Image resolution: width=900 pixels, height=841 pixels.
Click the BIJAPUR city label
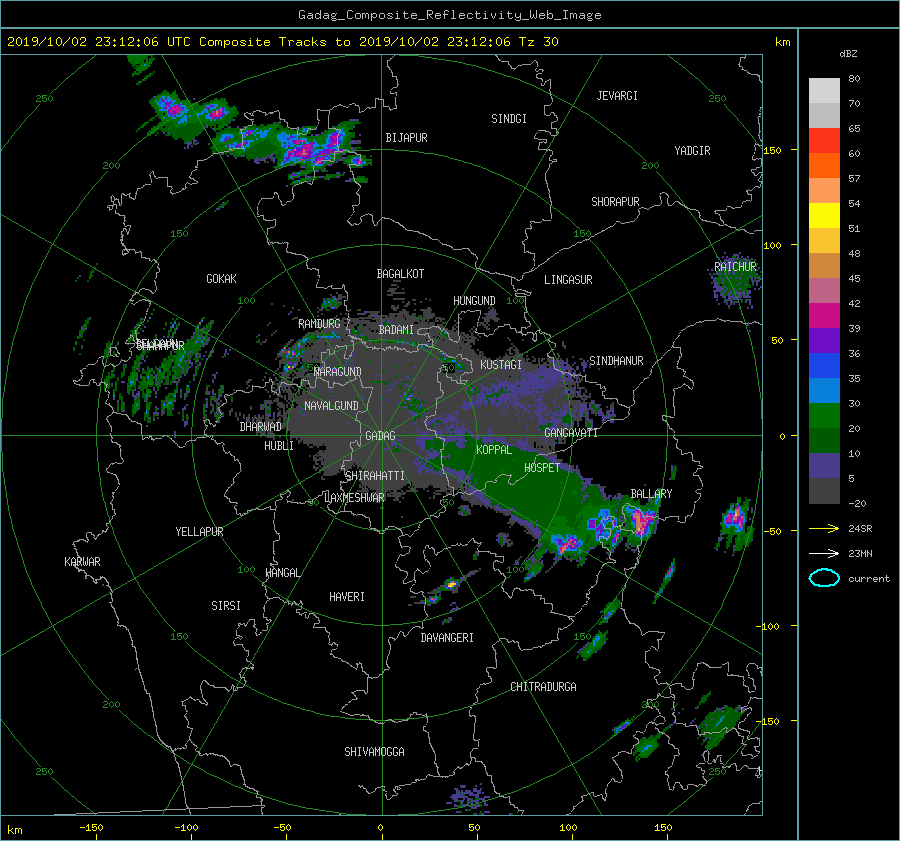[x=406, y=138]
